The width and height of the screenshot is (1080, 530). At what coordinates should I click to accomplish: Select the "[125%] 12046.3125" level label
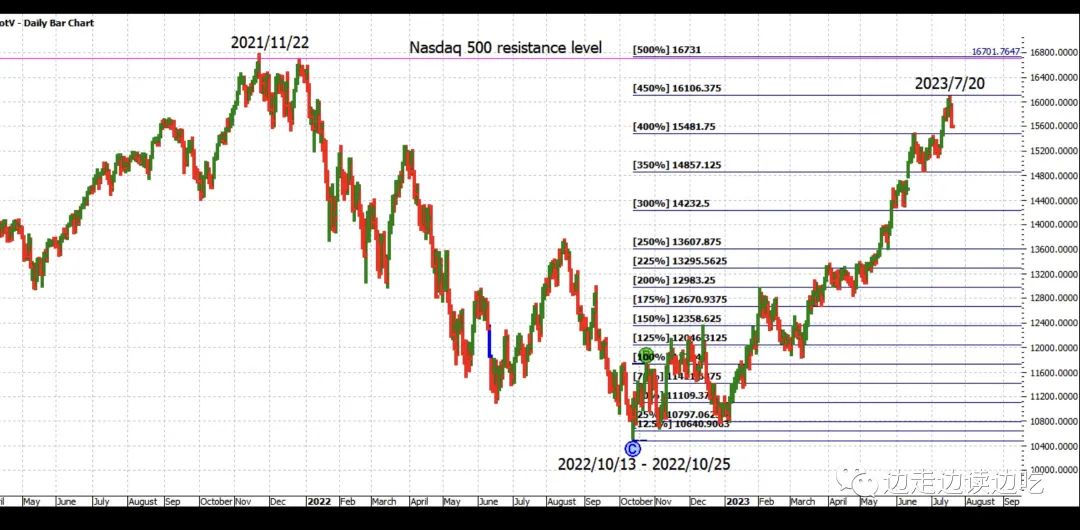[680, 338]
